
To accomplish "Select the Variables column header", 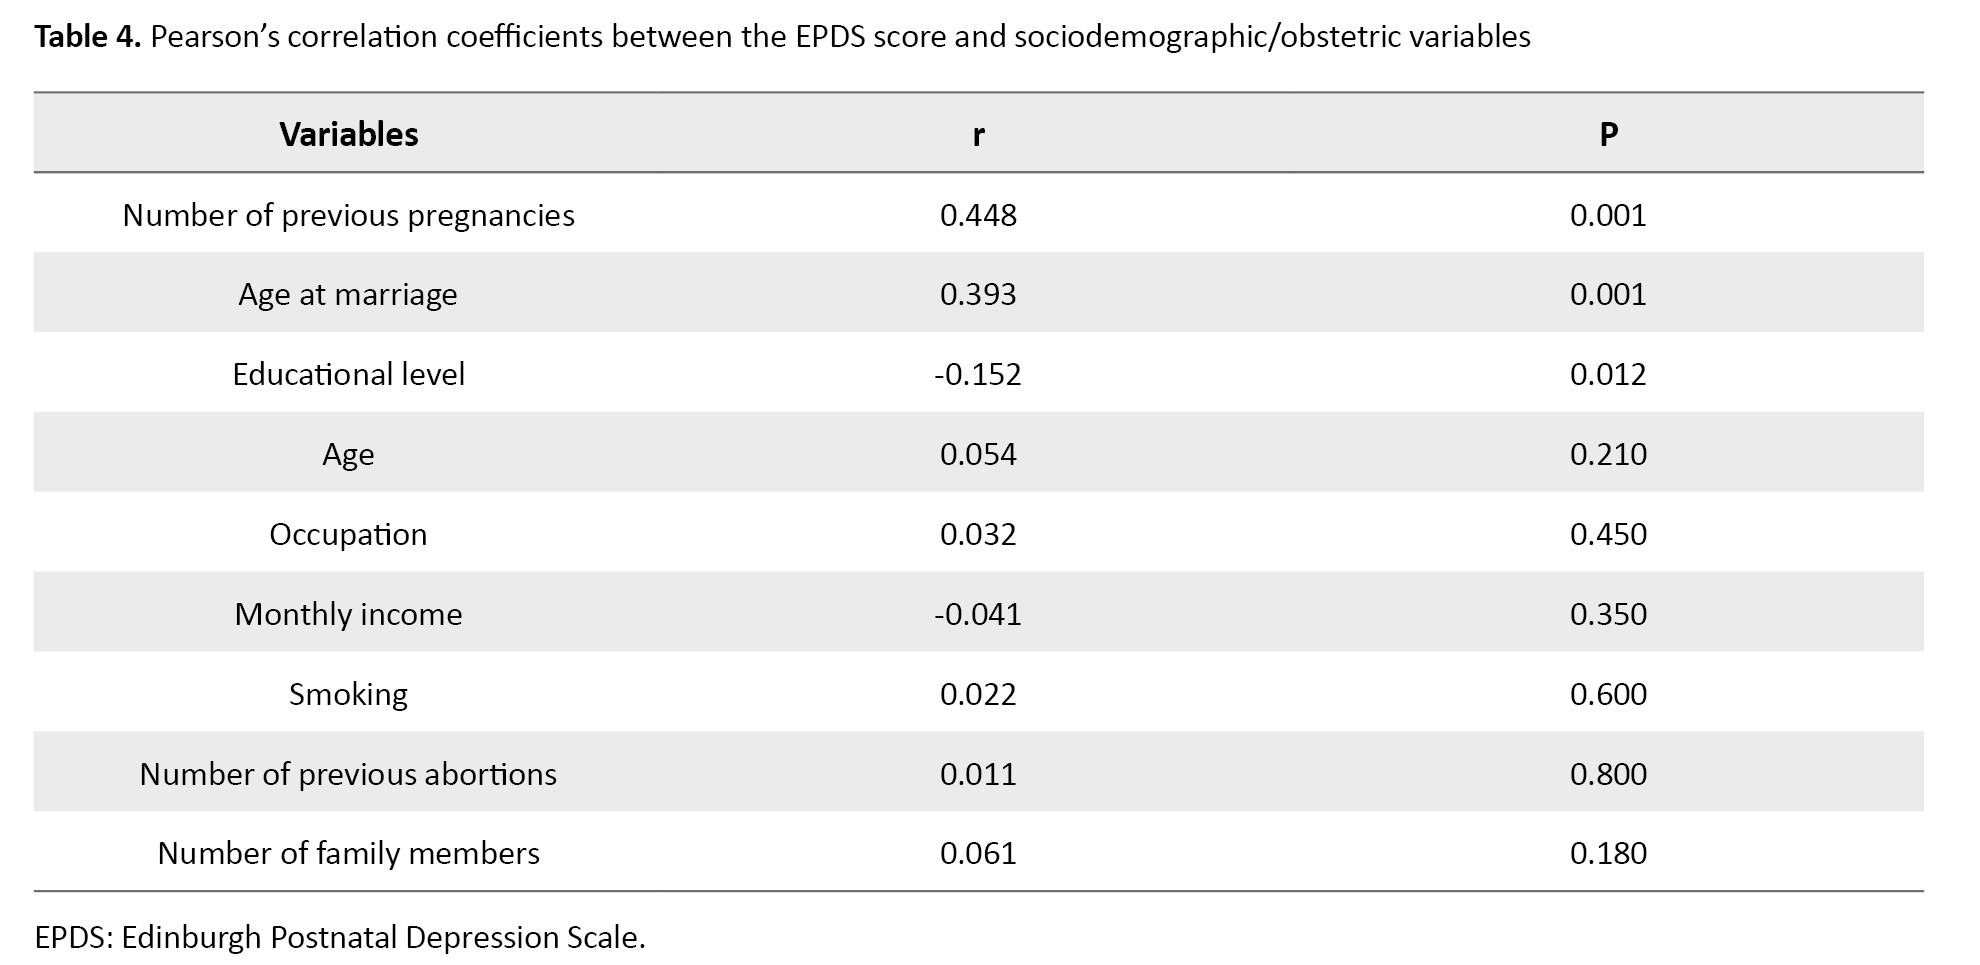I will pos(348,134).
